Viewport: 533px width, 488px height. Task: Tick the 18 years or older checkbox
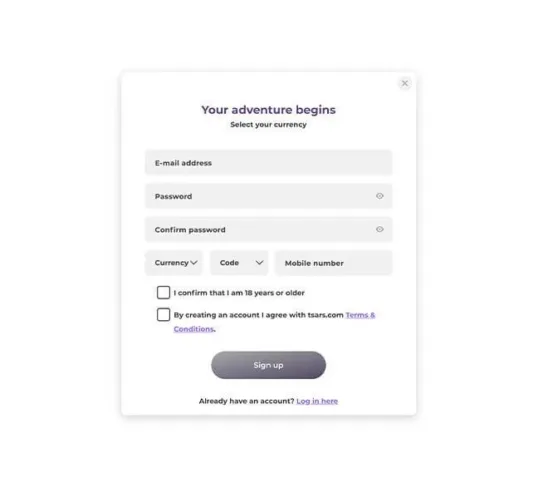[163, 292]
